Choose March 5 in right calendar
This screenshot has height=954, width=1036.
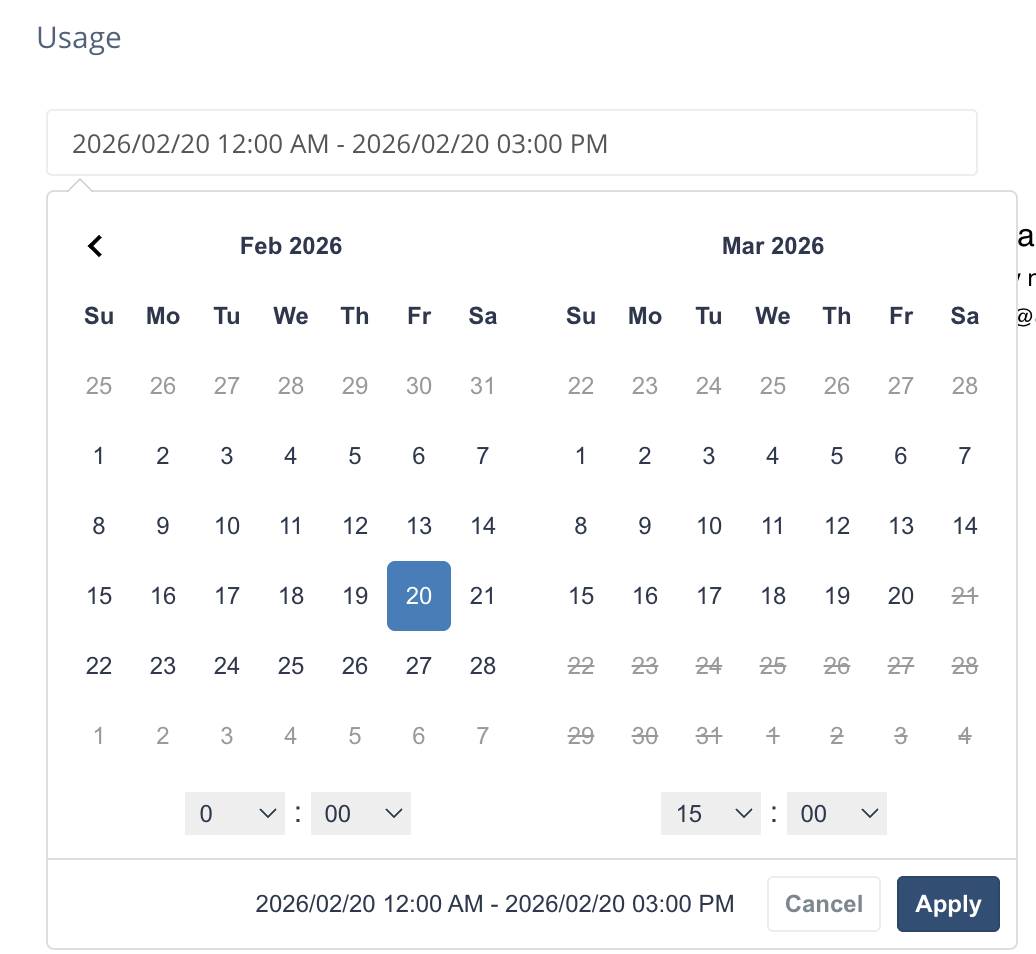pyautogui.click(x=837, y=456)
